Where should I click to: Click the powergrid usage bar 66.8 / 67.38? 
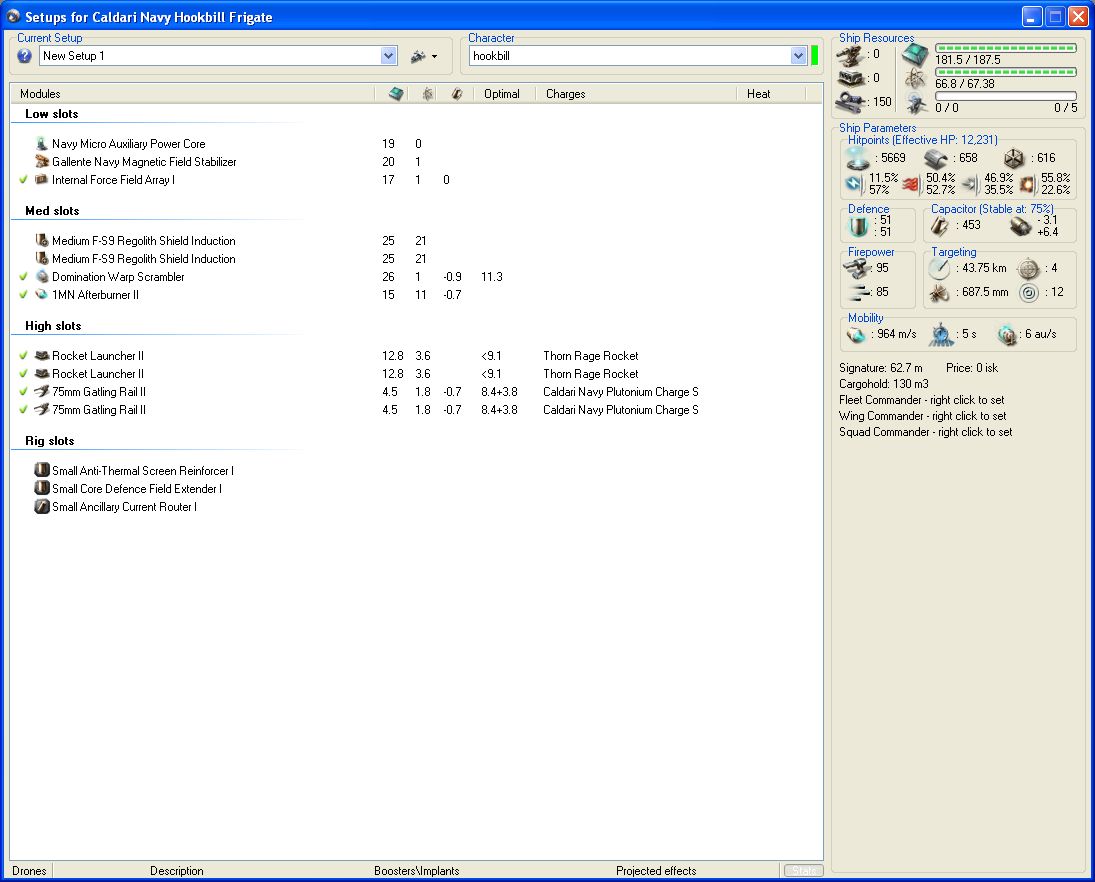pos(1006,72)
